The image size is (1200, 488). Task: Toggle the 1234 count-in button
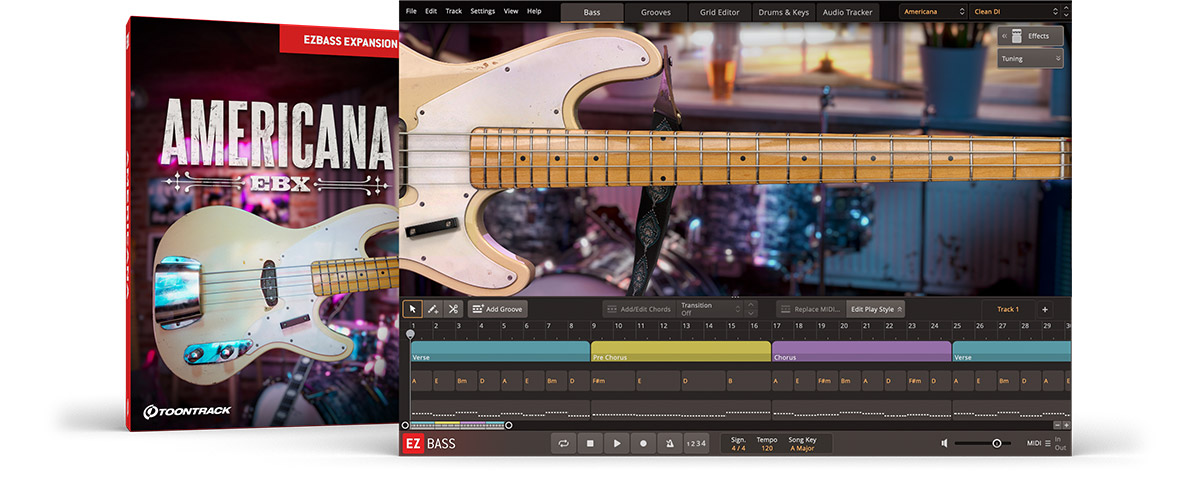[696, 443]
